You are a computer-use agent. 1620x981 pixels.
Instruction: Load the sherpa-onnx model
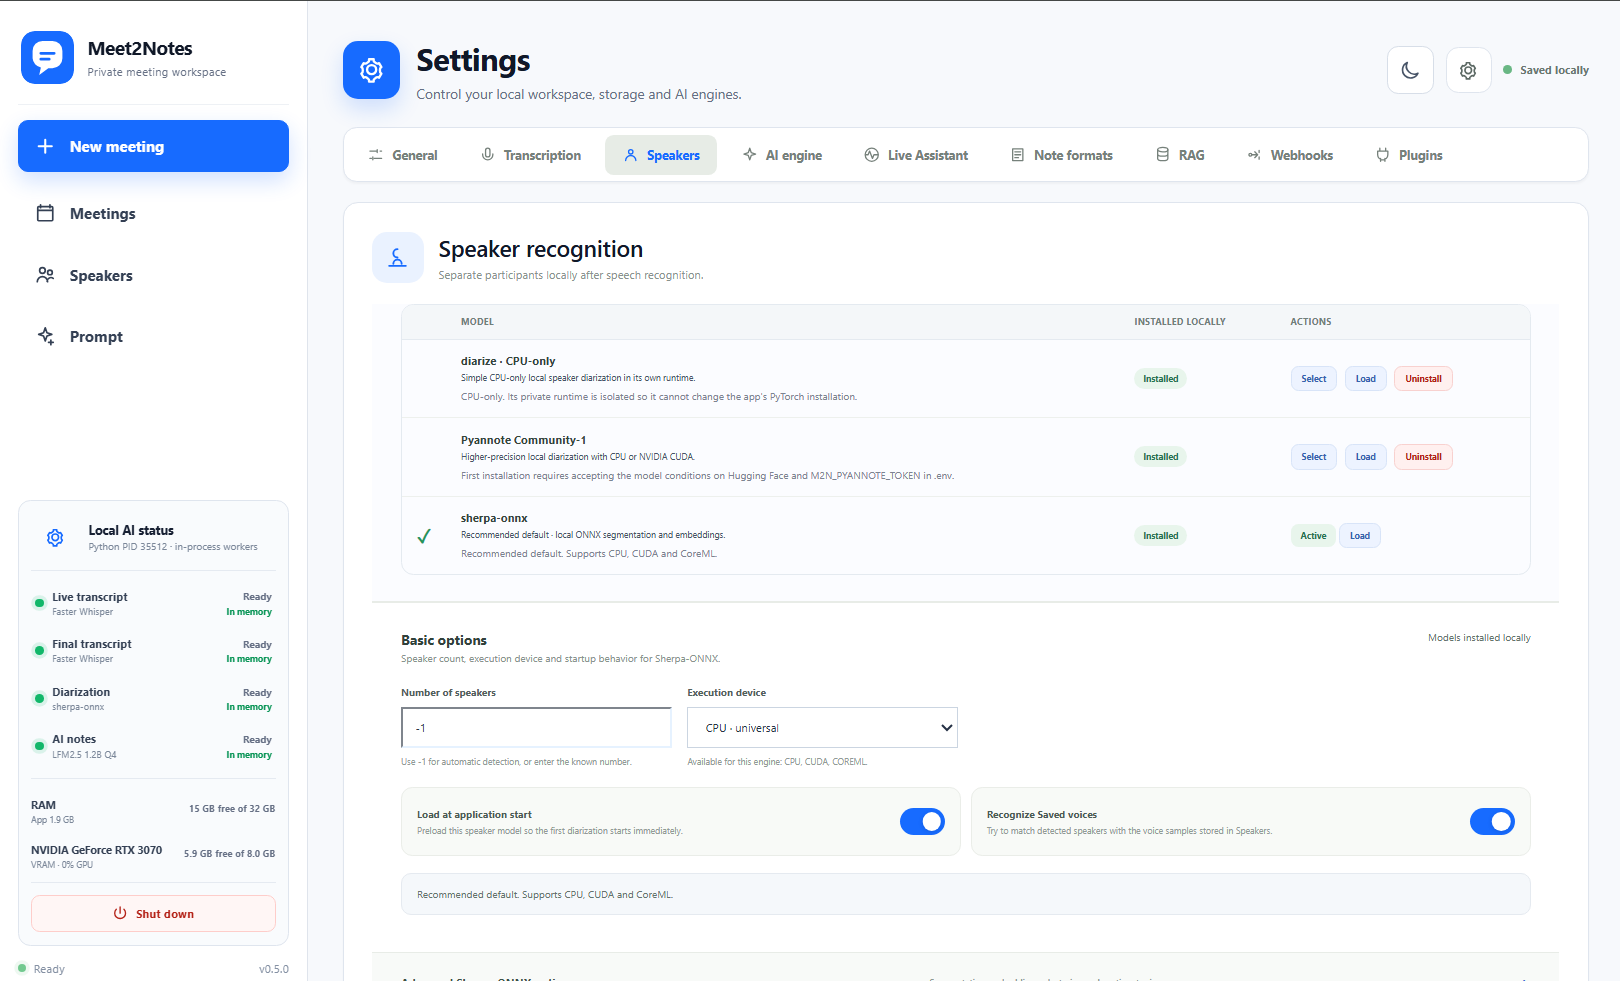[x=1360, y=536]
